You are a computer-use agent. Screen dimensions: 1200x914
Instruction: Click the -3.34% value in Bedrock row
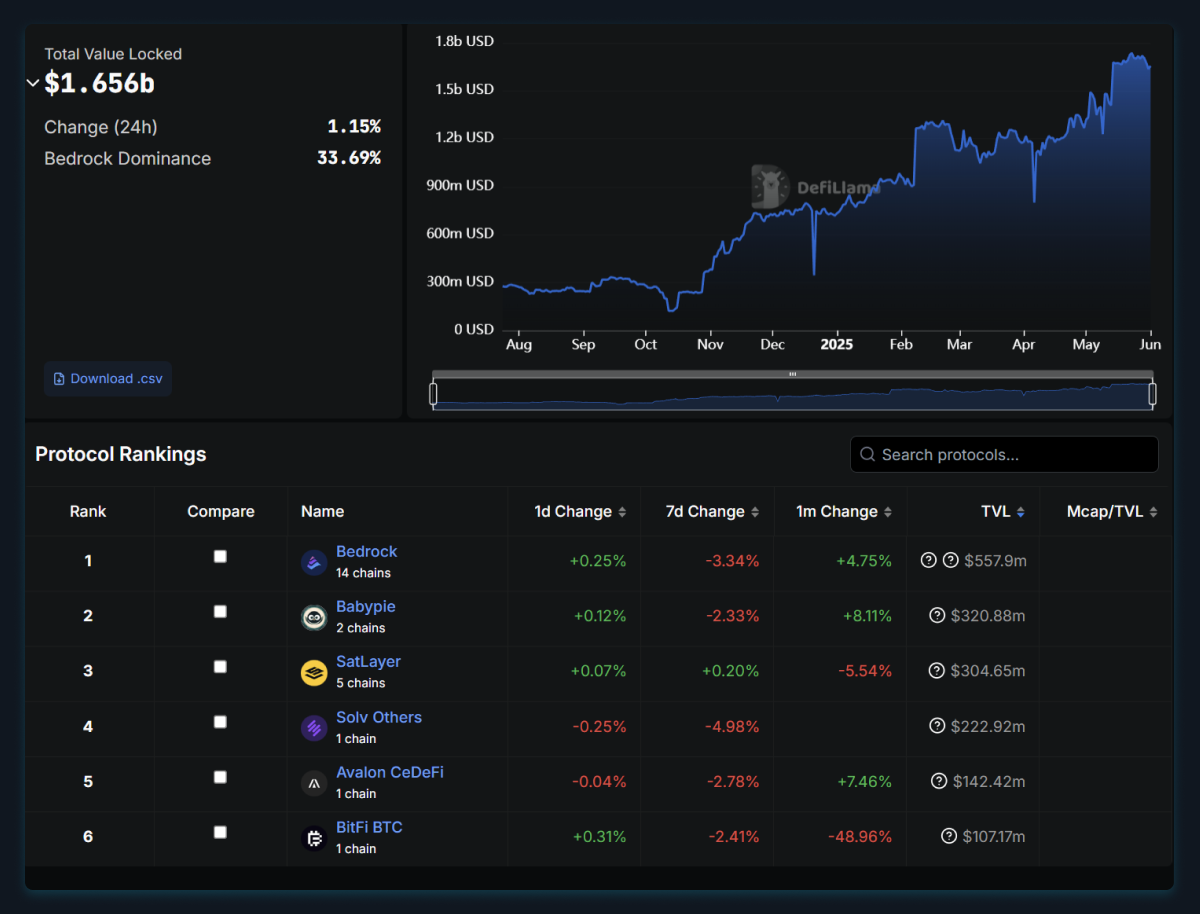pos(732,561)
